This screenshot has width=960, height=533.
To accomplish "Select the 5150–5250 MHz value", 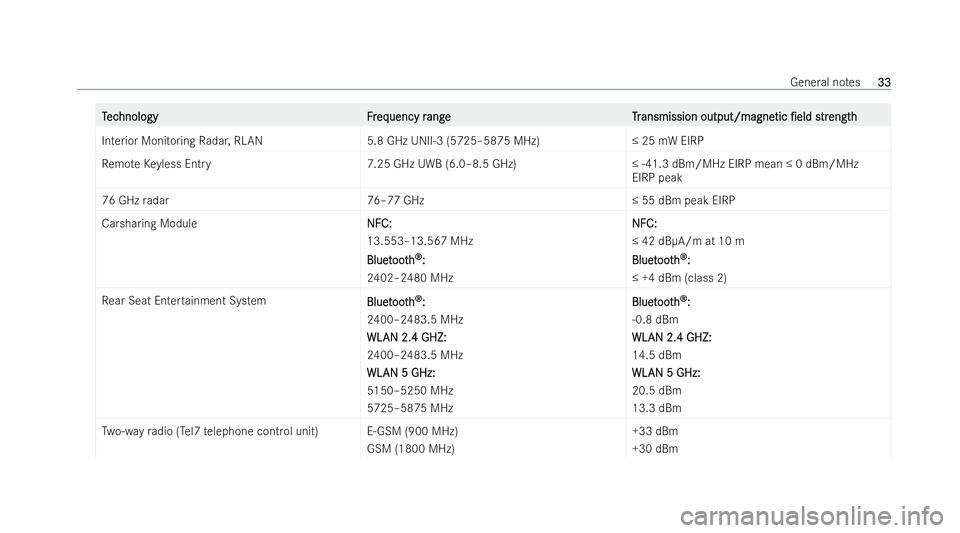I will 410,390.
